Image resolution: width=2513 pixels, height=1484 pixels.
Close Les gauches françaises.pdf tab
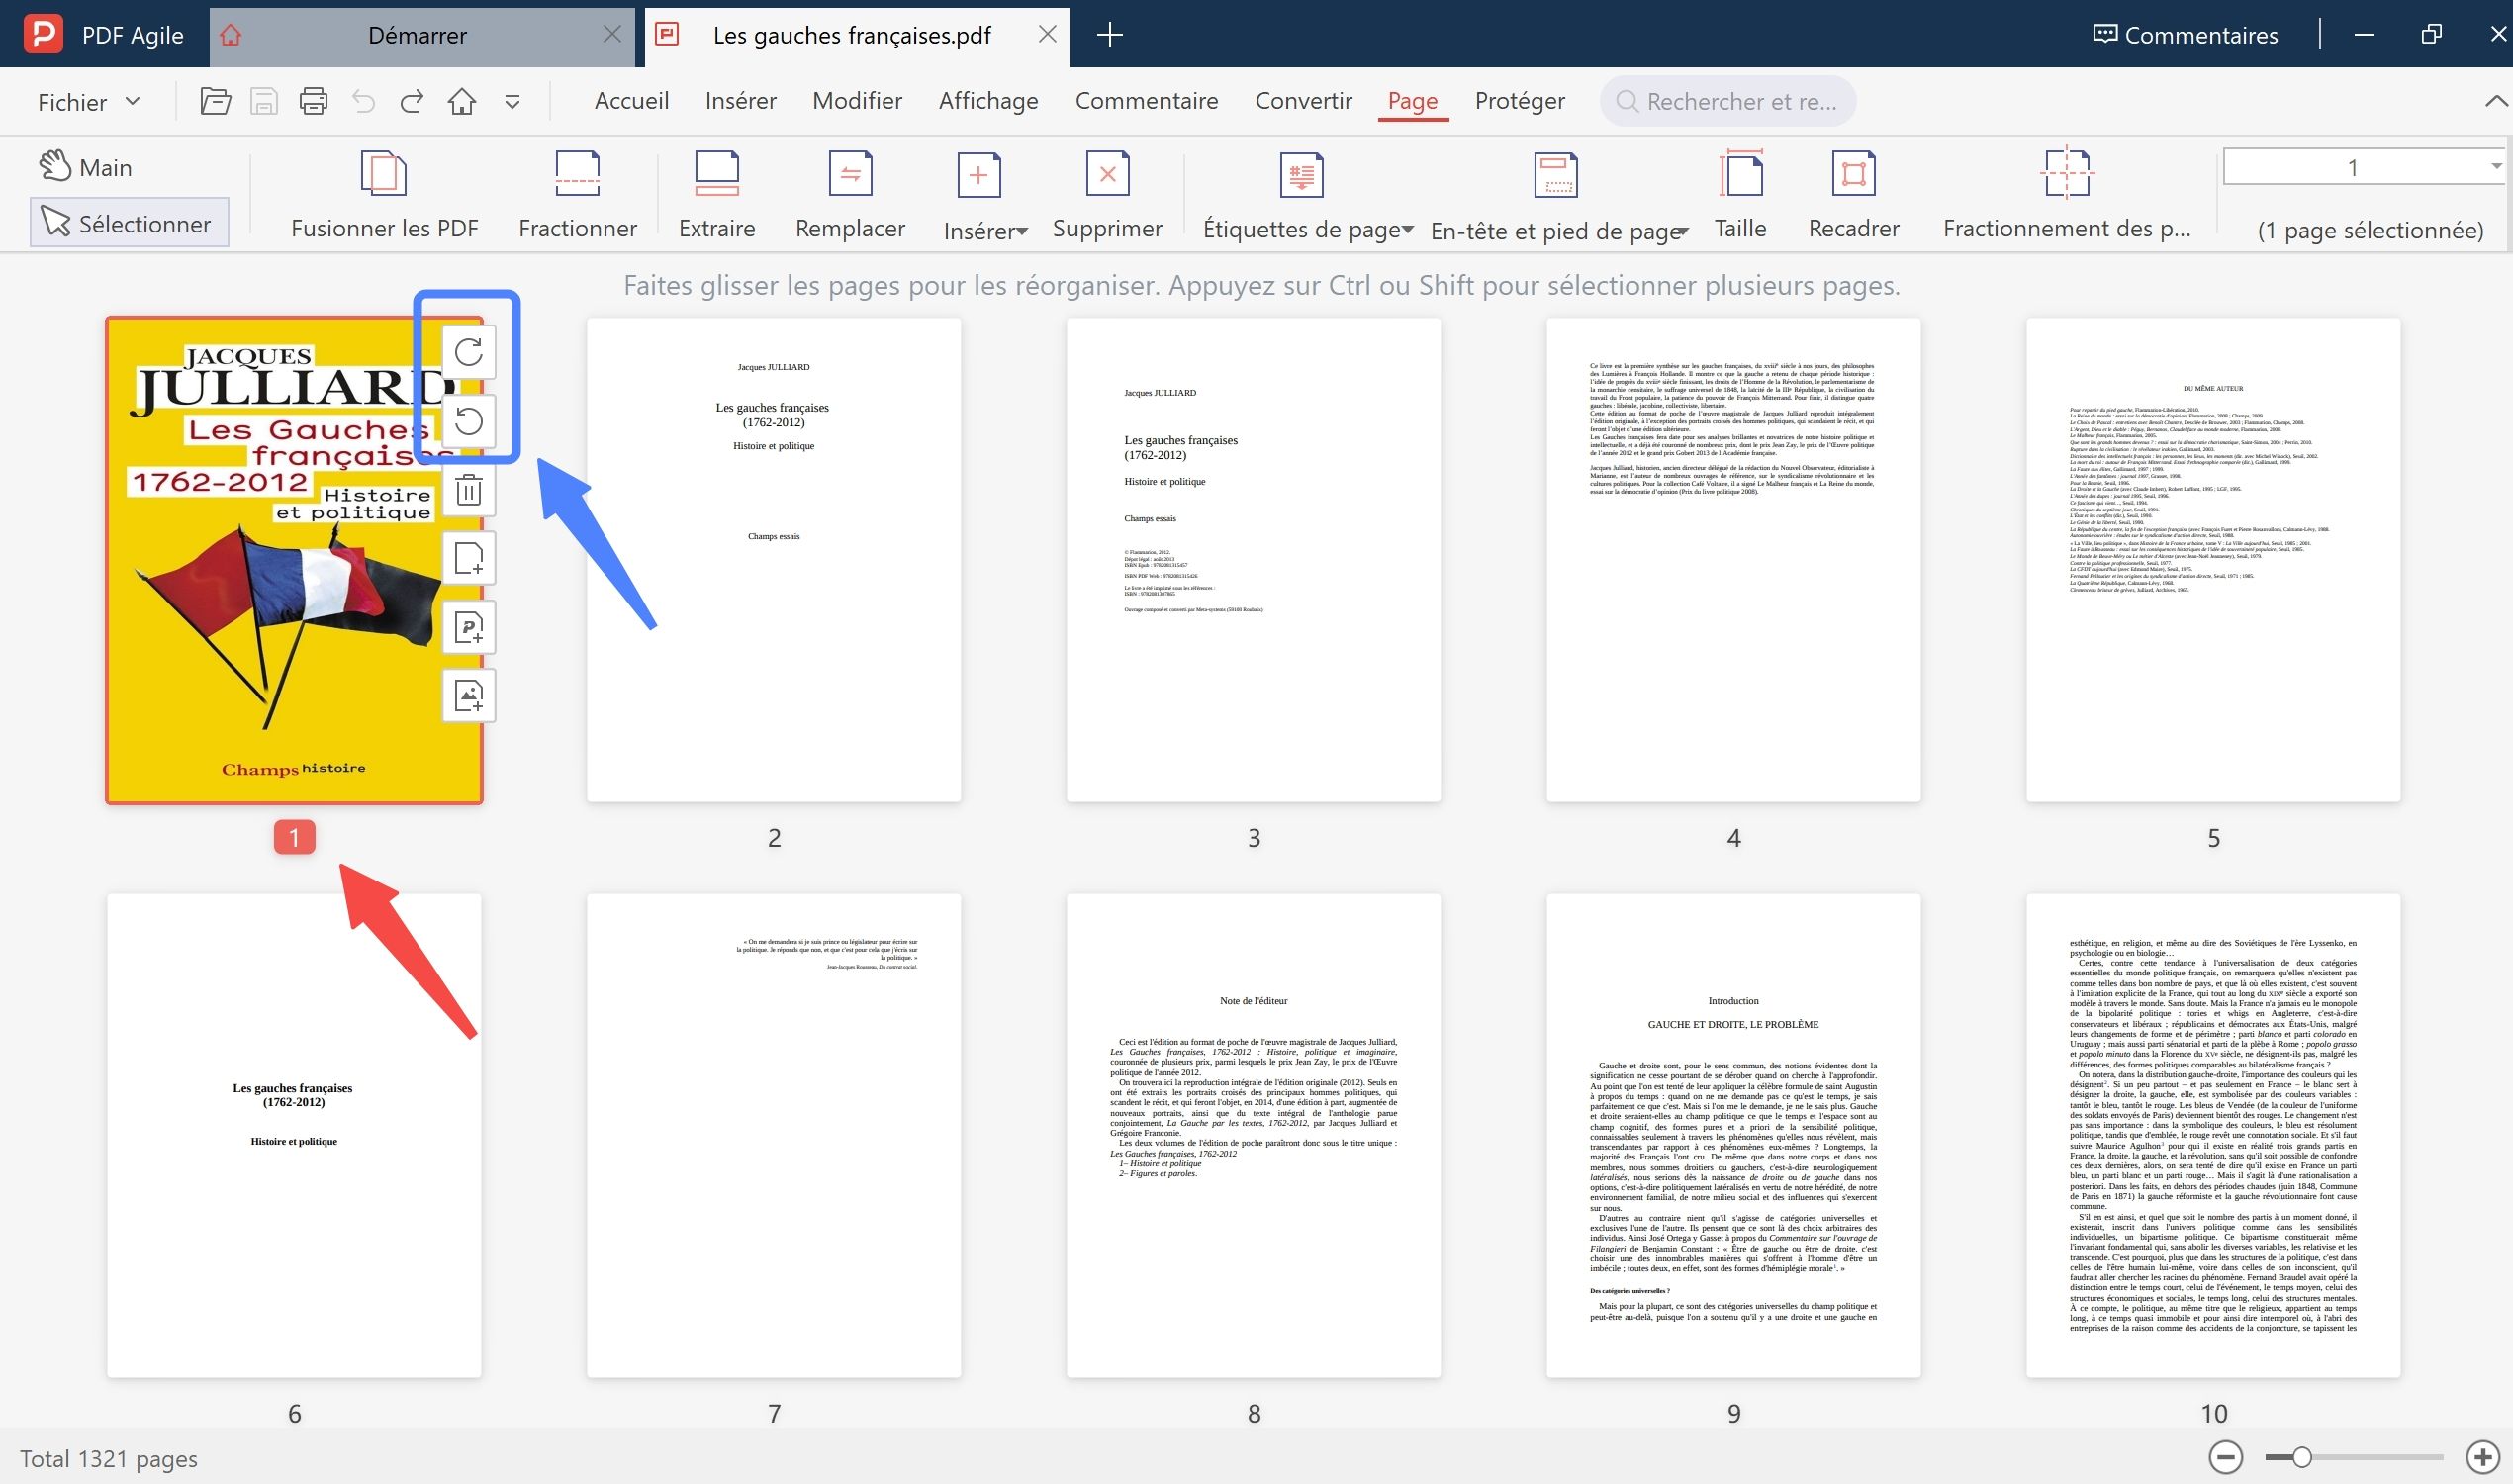1047,35
